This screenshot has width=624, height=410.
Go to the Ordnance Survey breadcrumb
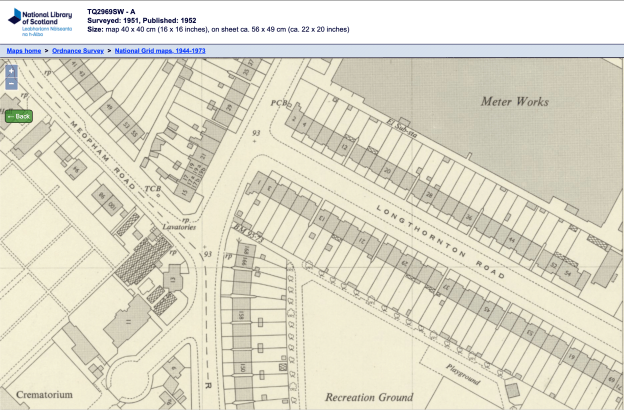(80, 49)
